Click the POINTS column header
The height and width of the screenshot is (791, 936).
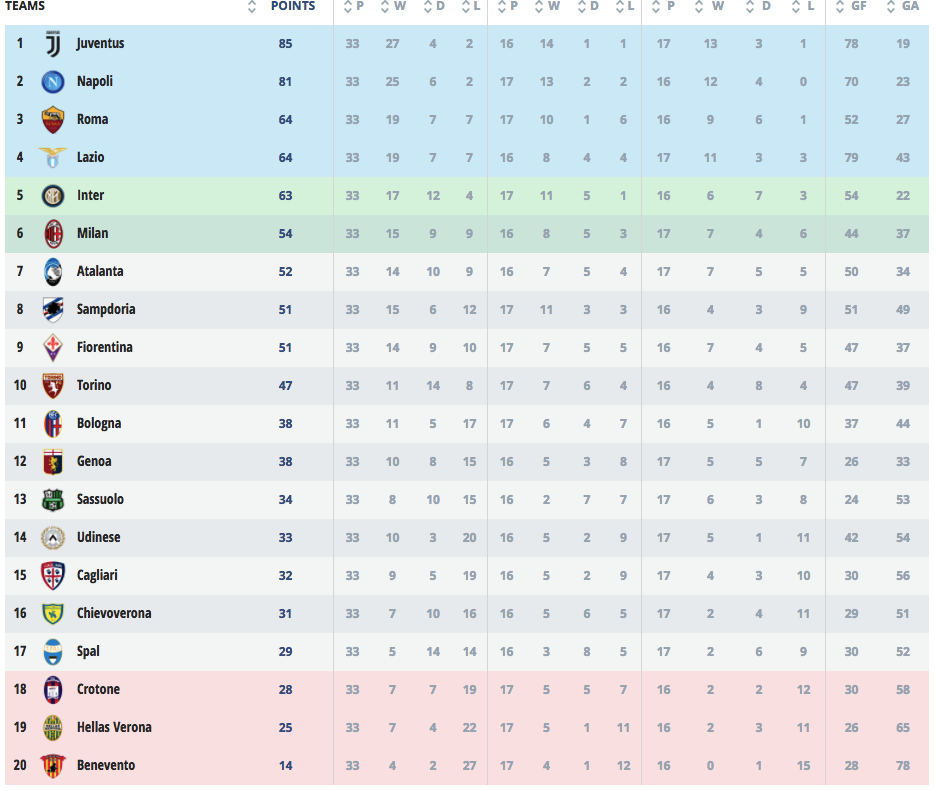292,6
